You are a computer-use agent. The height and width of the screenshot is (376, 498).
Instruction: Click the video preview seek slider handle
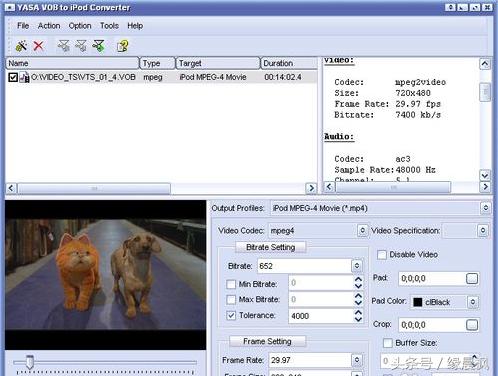pyautogui.click(x=30, y=362)
